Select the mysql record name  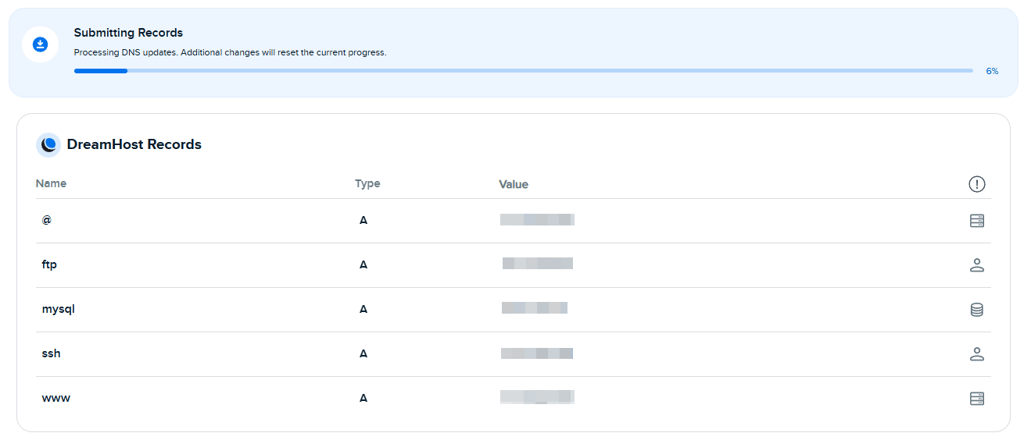click(x=58, y=309)
